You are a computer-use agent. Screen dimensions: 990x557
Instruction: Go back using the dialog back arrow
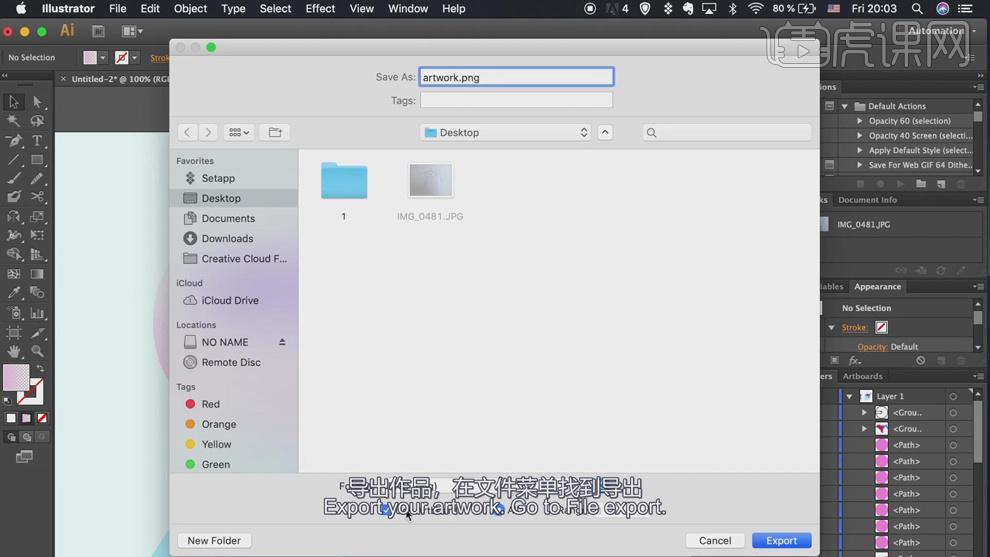pyautogui.click(x=187, y=132)
